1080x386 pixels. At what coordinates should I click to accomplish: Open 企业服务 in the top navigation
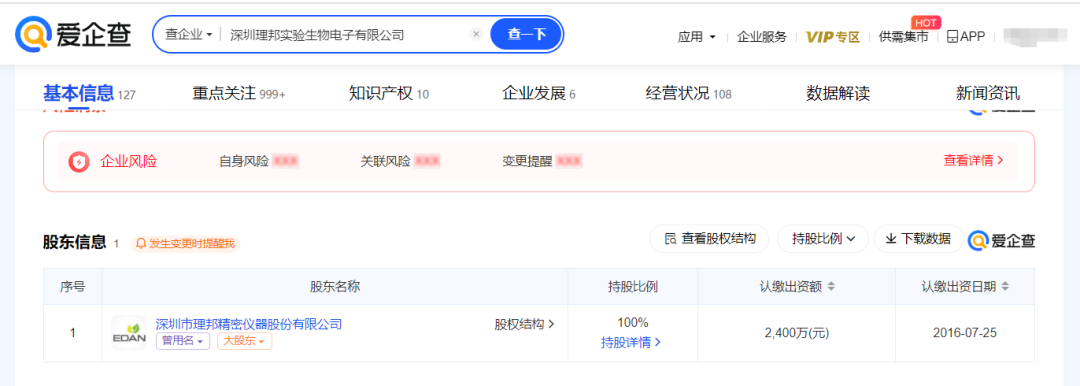click(x=762, y=37)
